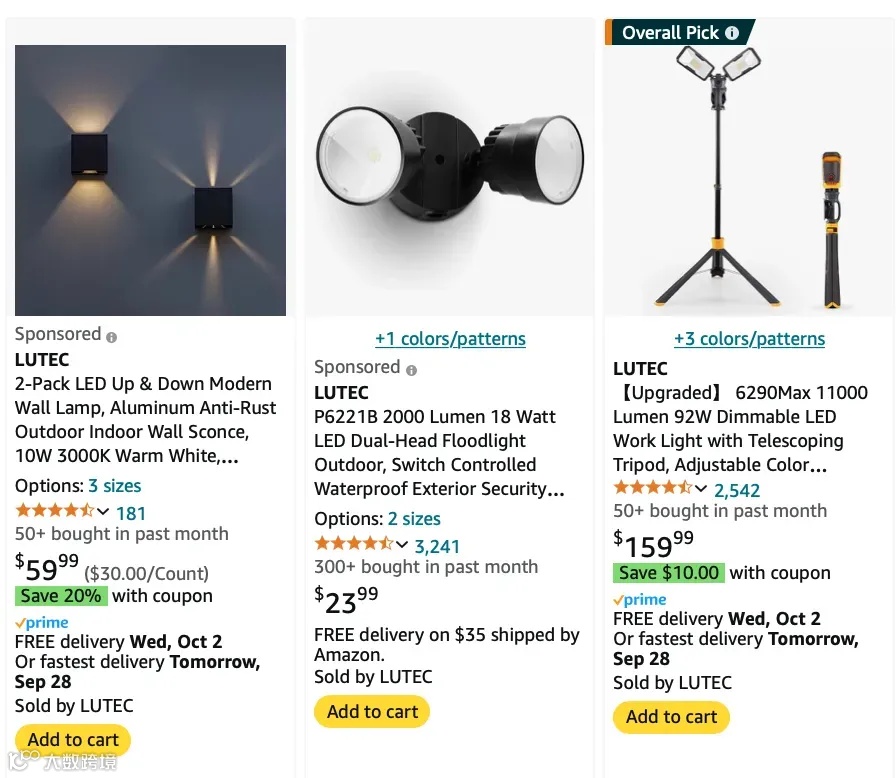Expand rating chevron for dual-head floodlight

tap(402, 544)
